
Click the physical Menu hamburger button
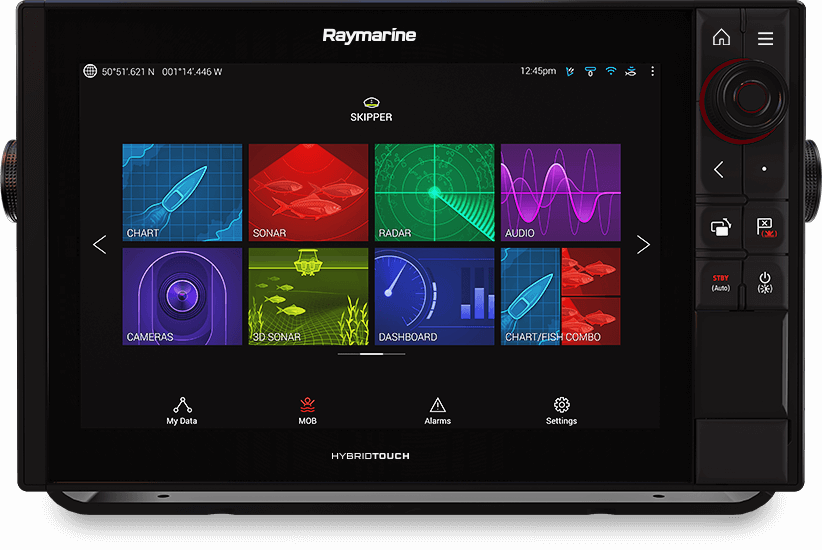coord(765,38)
